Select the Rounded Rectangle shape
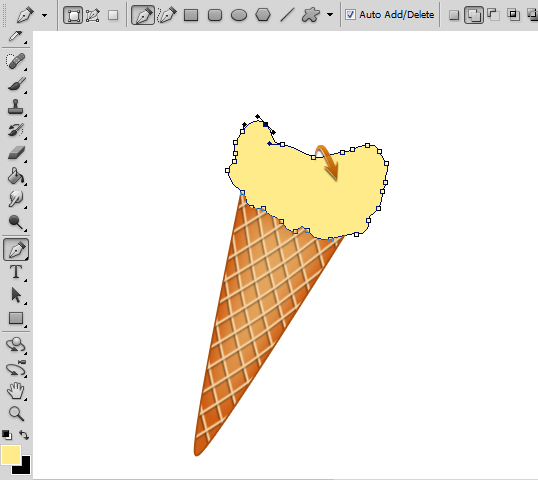 (215, 15)
